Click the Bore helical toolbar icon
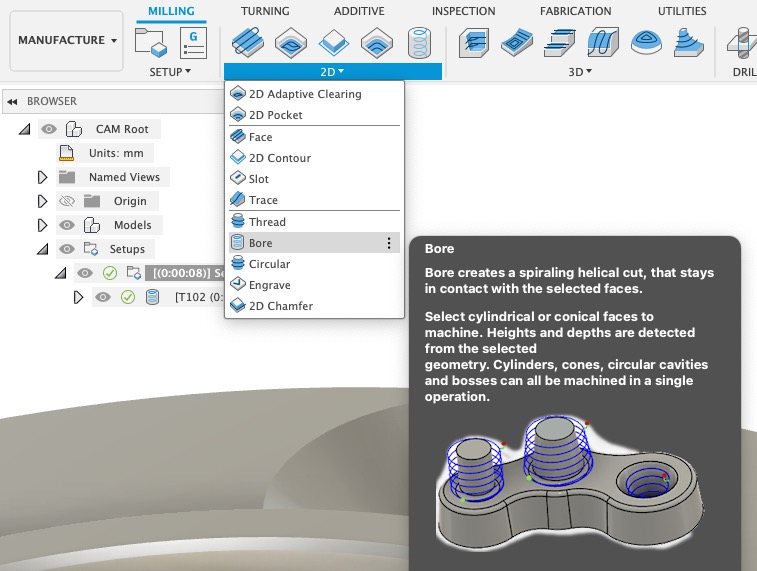This screenshot has width=757, height=571. [x=419, y=42]
